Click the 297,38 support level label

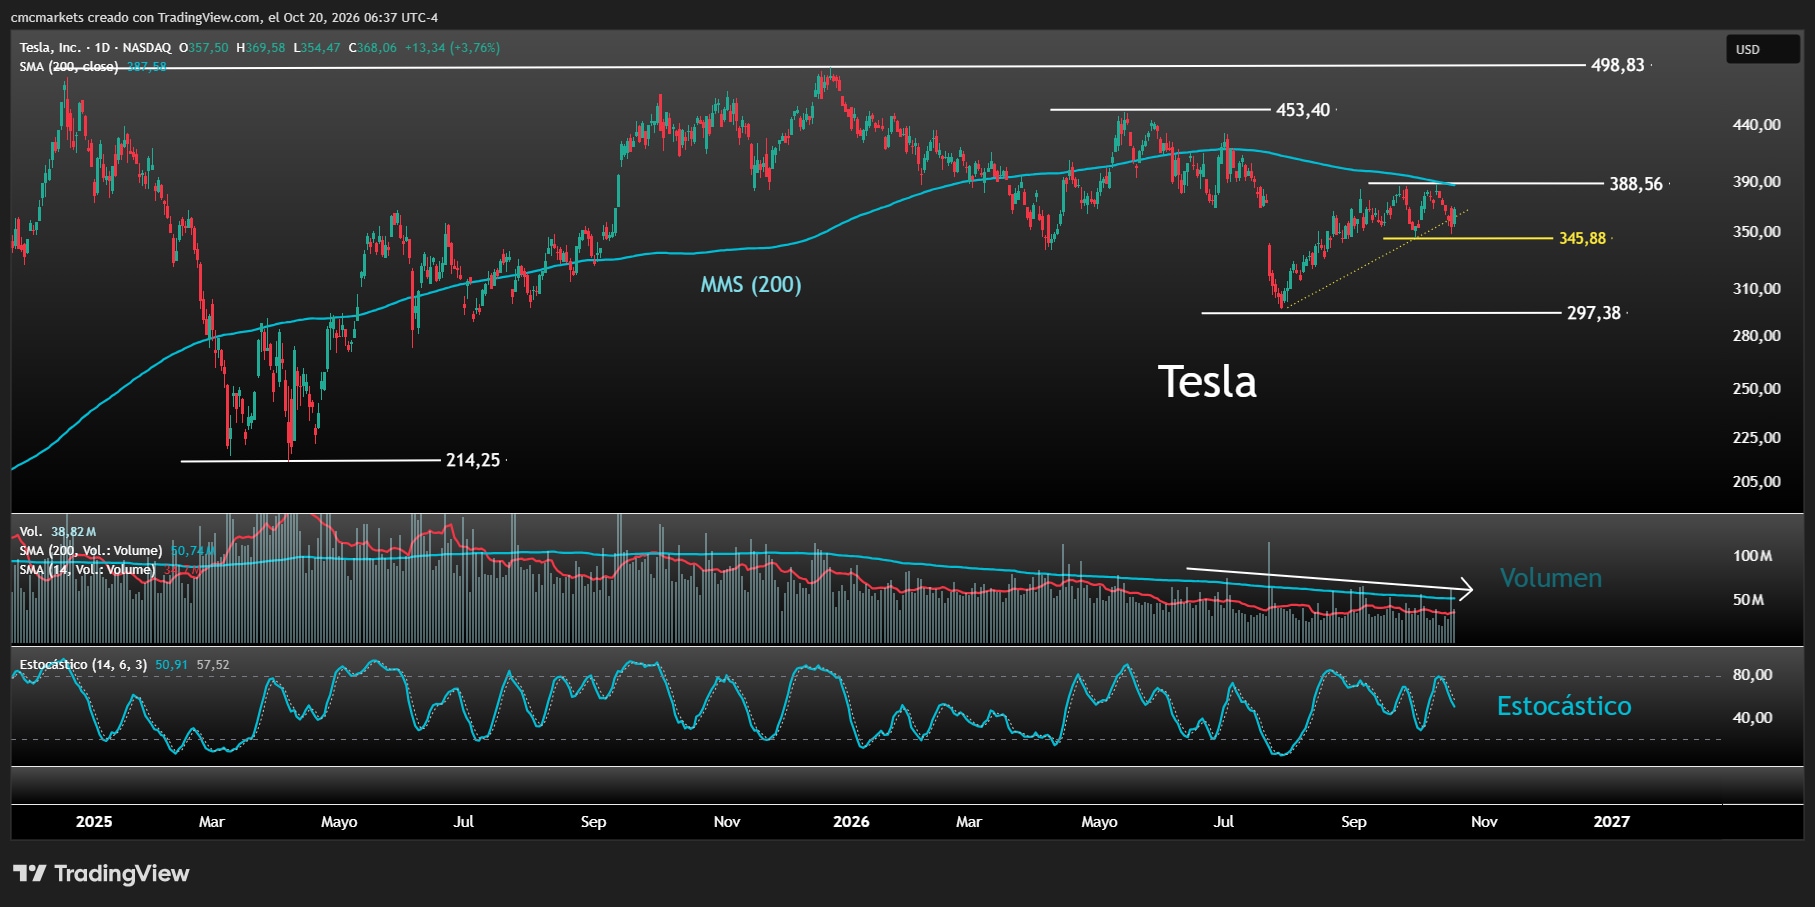(1594, 313)
